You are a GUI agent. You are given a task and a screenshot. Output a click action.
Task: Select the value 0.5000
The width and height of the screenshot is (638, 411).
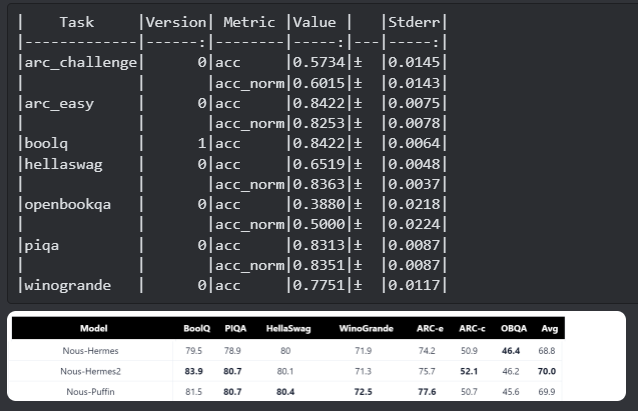[319, 224]
